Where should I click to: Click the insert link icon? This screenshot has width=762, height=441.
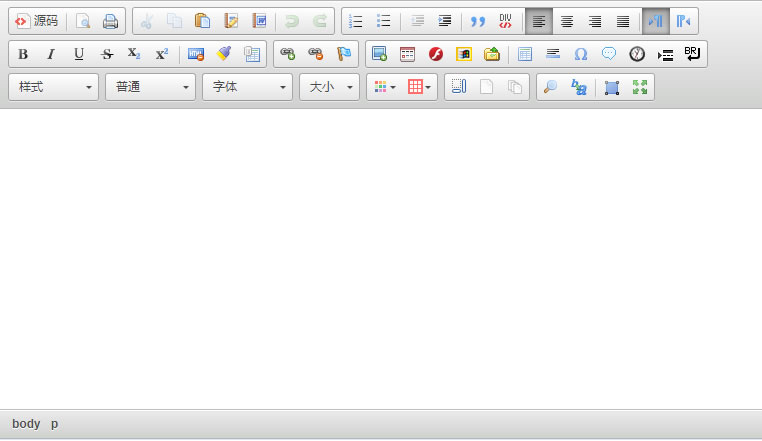[x=288, y=54]
